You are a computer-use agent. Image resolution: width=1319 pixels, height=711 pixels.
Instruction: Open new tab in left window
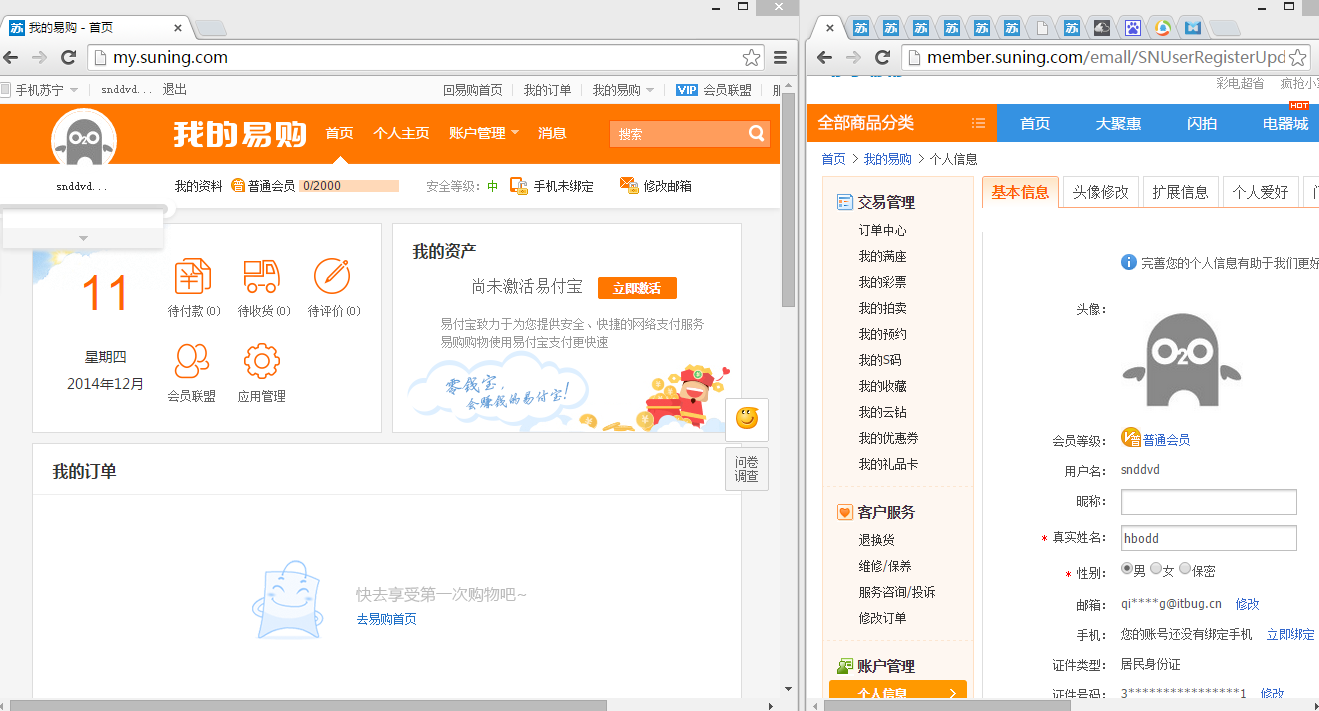click(209, 27)
